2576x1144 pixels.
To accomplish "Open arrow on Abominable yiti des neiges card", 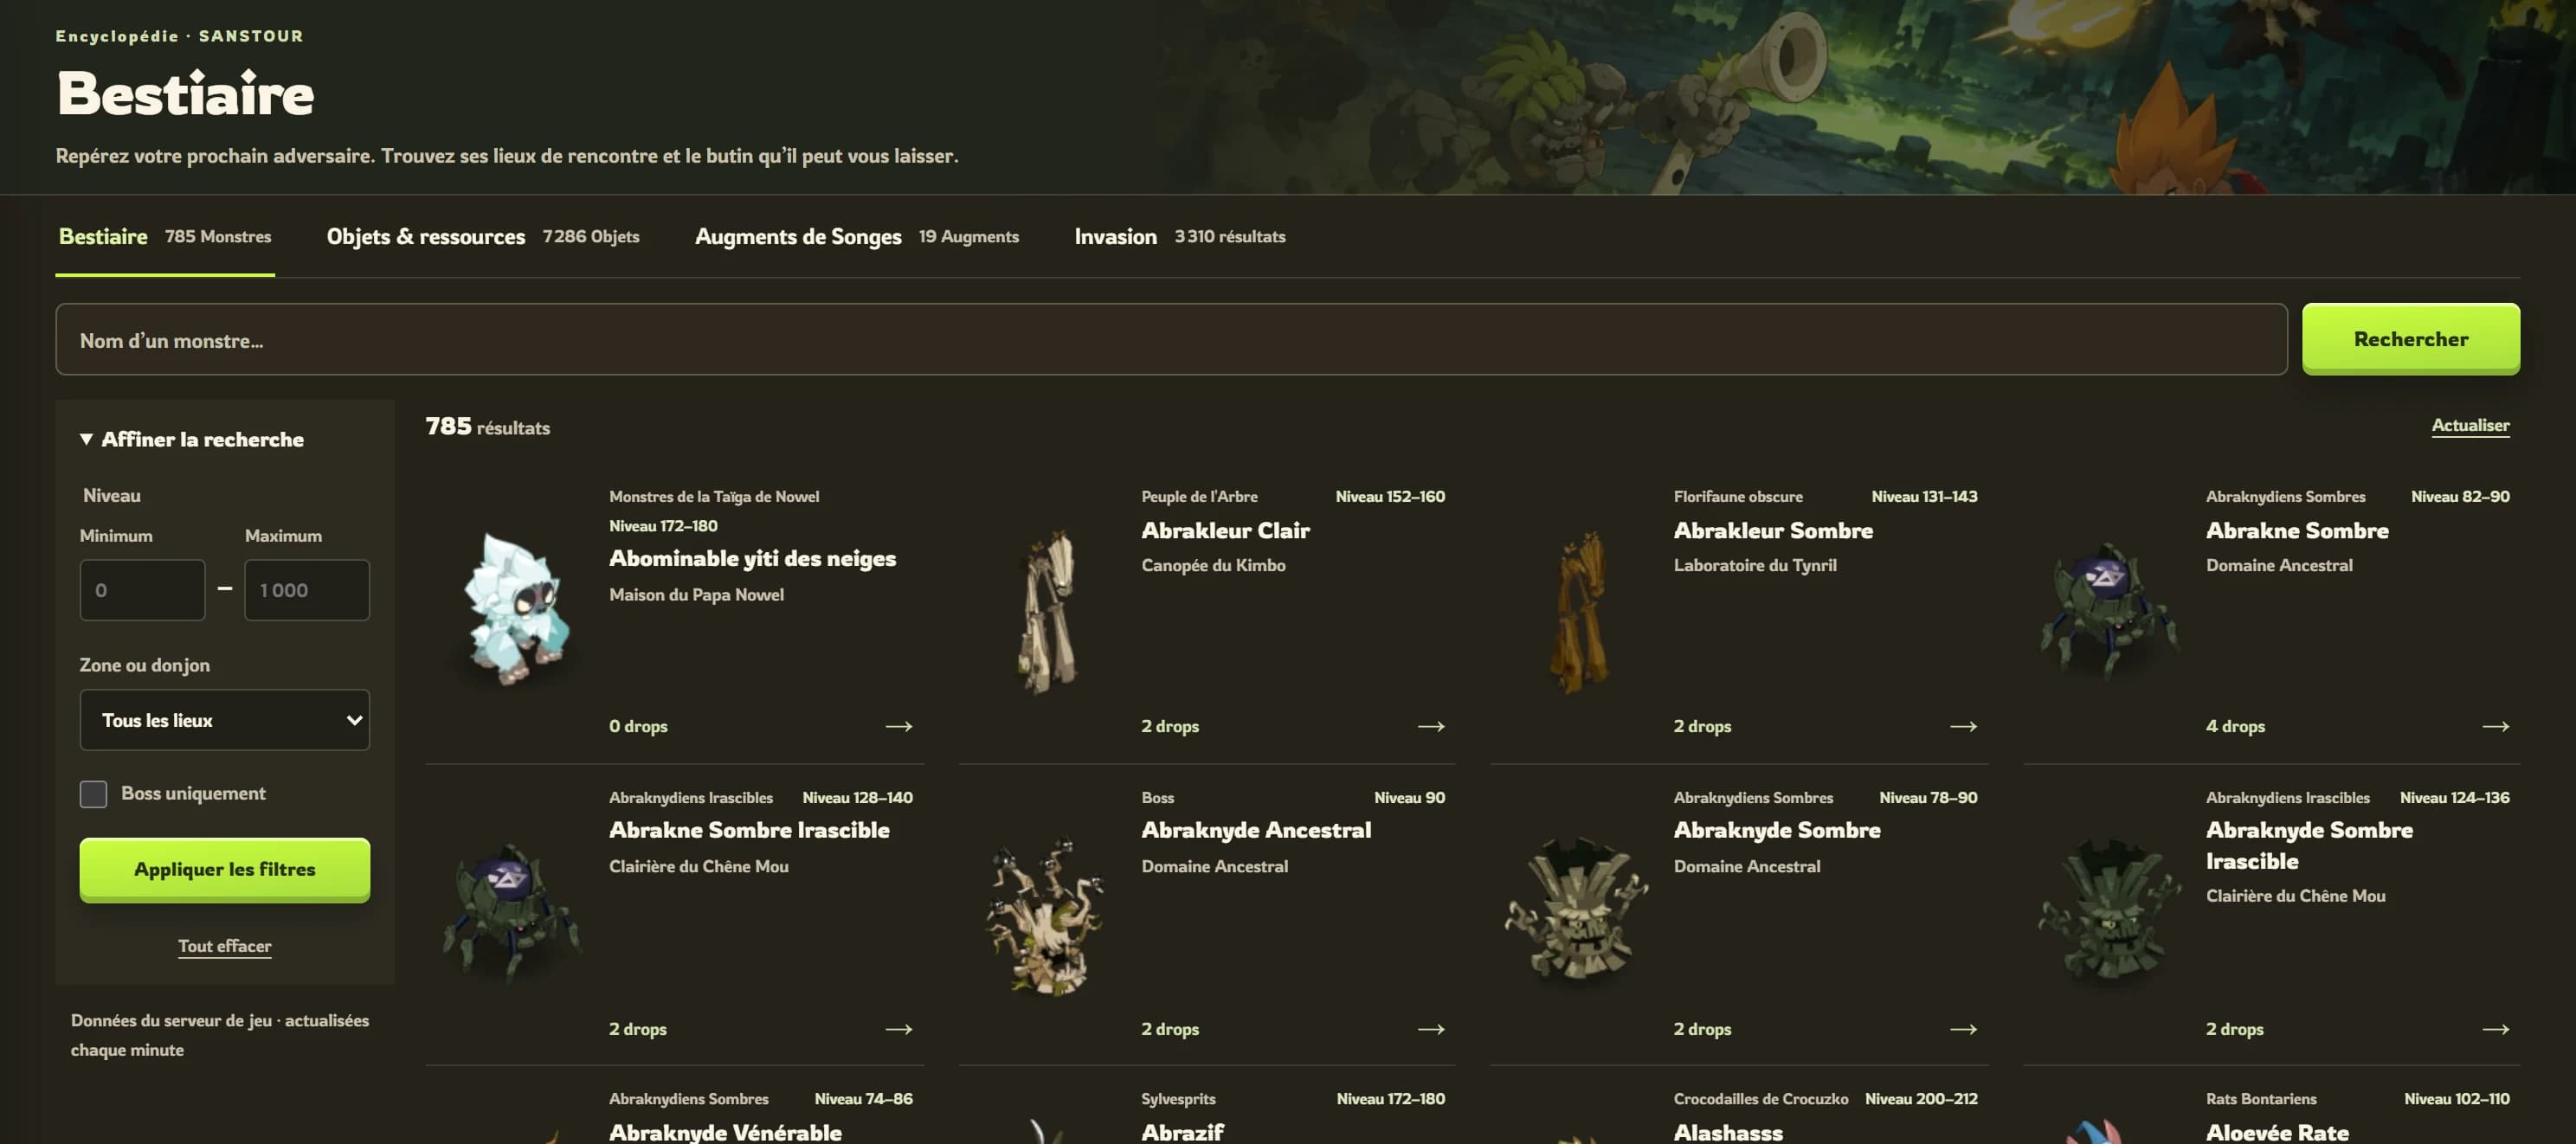I will tap(898, 726).
